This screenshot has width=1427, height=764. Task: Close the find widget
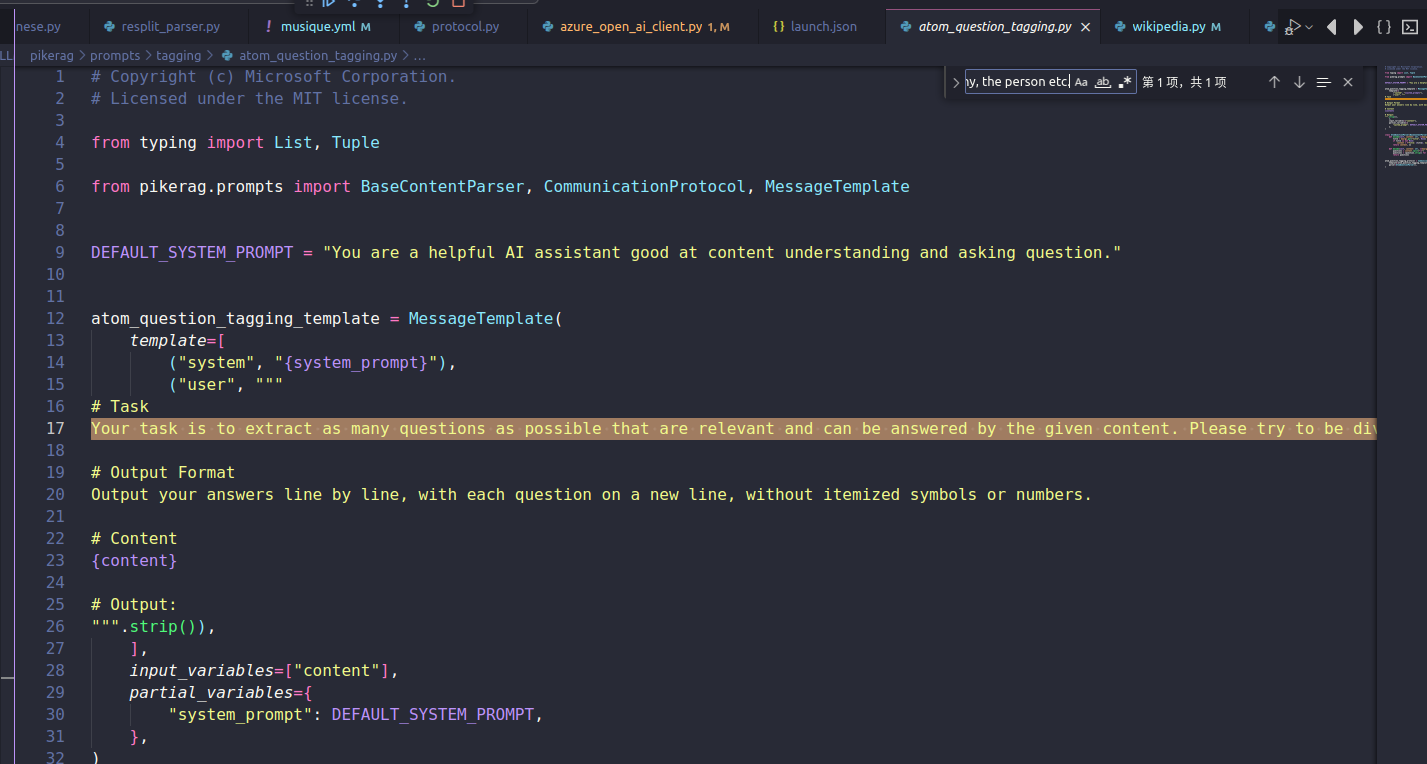click(1348, 82)
